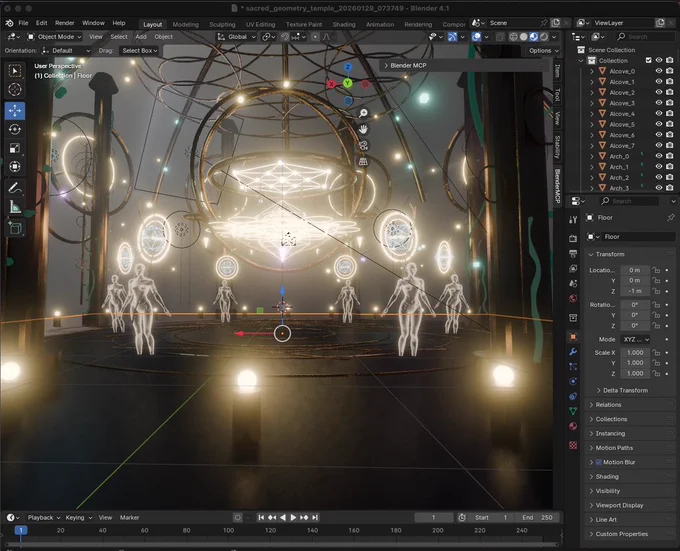Toggle lock on Scale Z

click(656, 373)
